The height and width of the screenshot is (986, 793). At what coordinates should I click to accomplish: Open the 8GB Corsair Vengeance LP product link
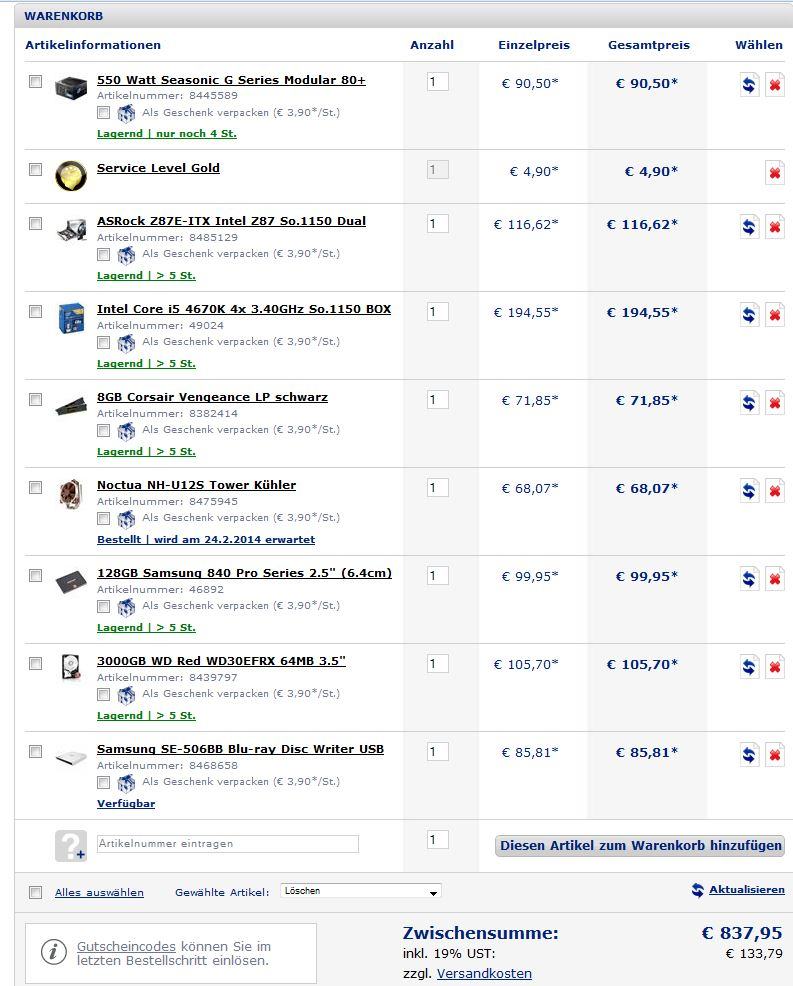pos(212,397)
